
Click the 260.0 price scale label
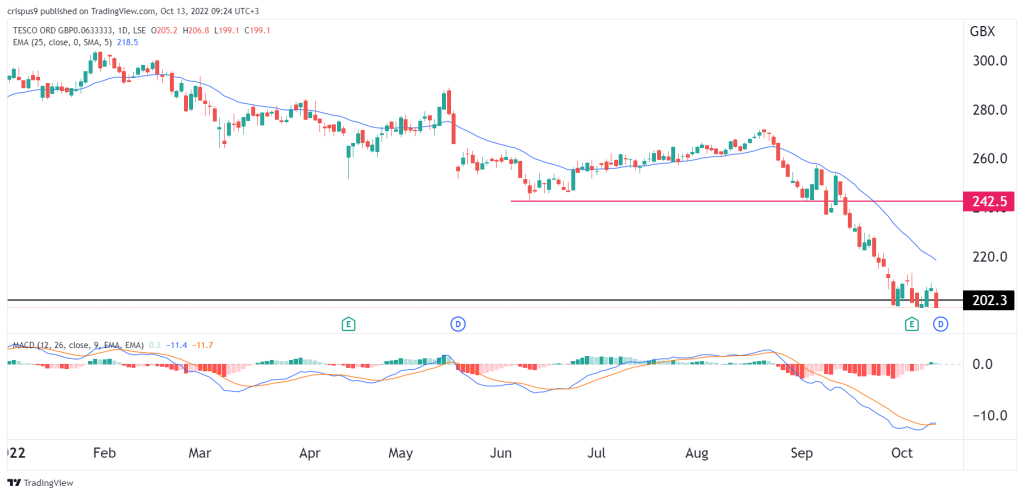point(988,159)
